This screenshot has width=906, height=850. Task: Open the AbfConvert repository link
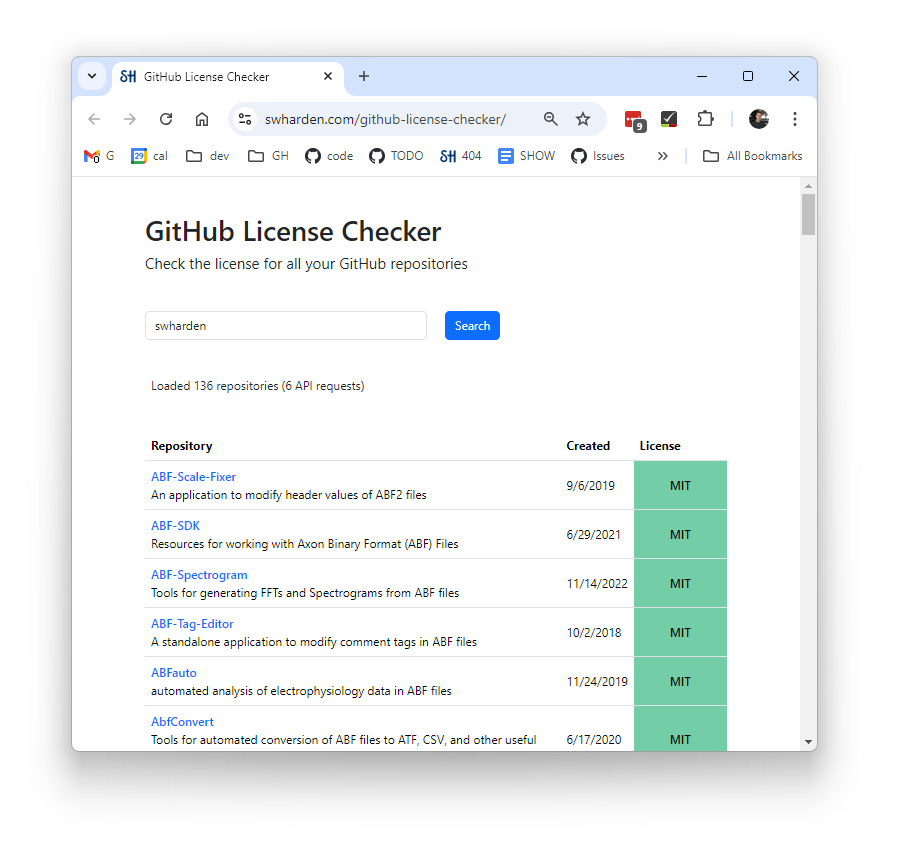tap(183, 722)
